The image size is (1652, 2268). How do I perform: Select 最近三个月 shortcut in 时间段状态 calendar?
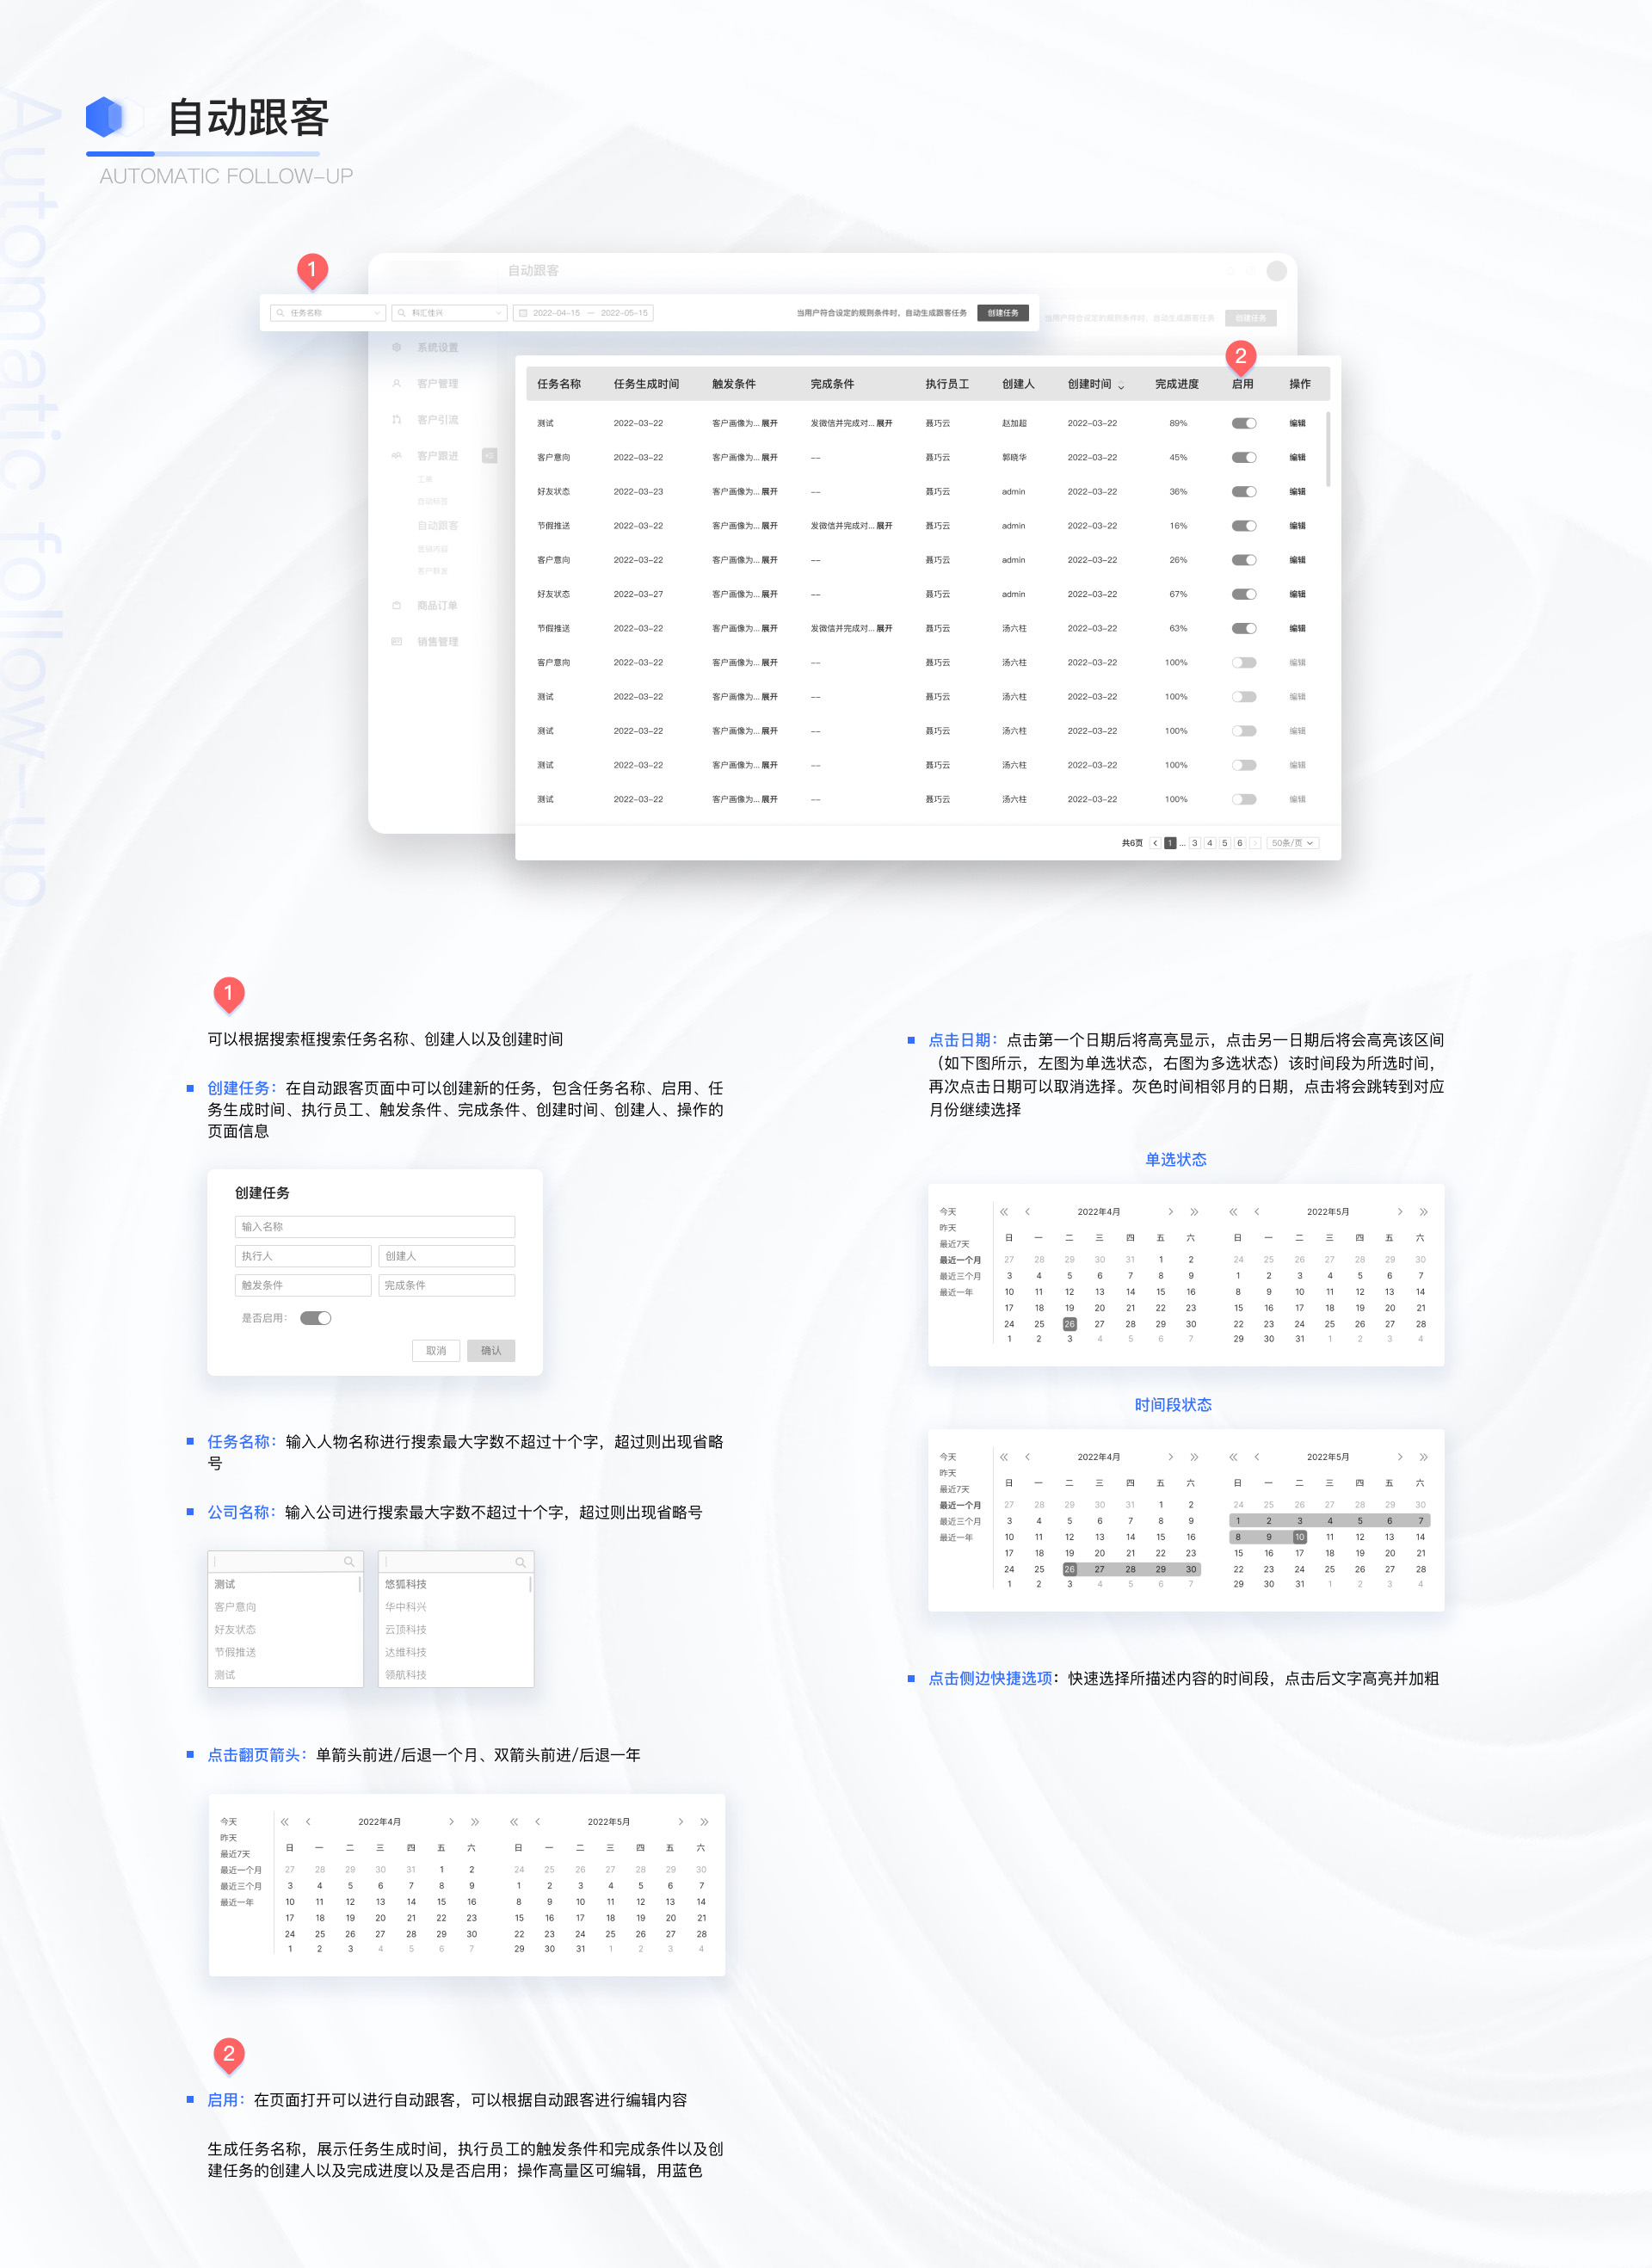960,1521
